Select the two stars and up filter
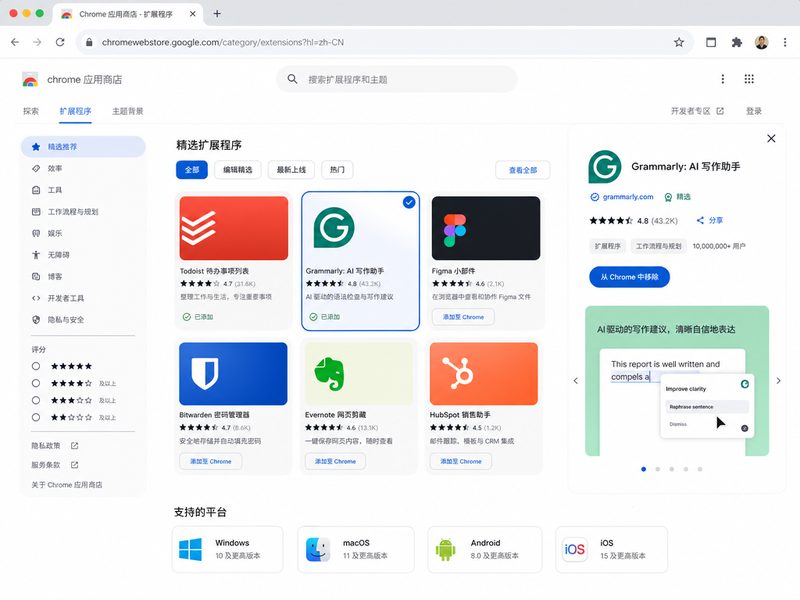The width and height of the screenshot is (800, 600). 36,417
